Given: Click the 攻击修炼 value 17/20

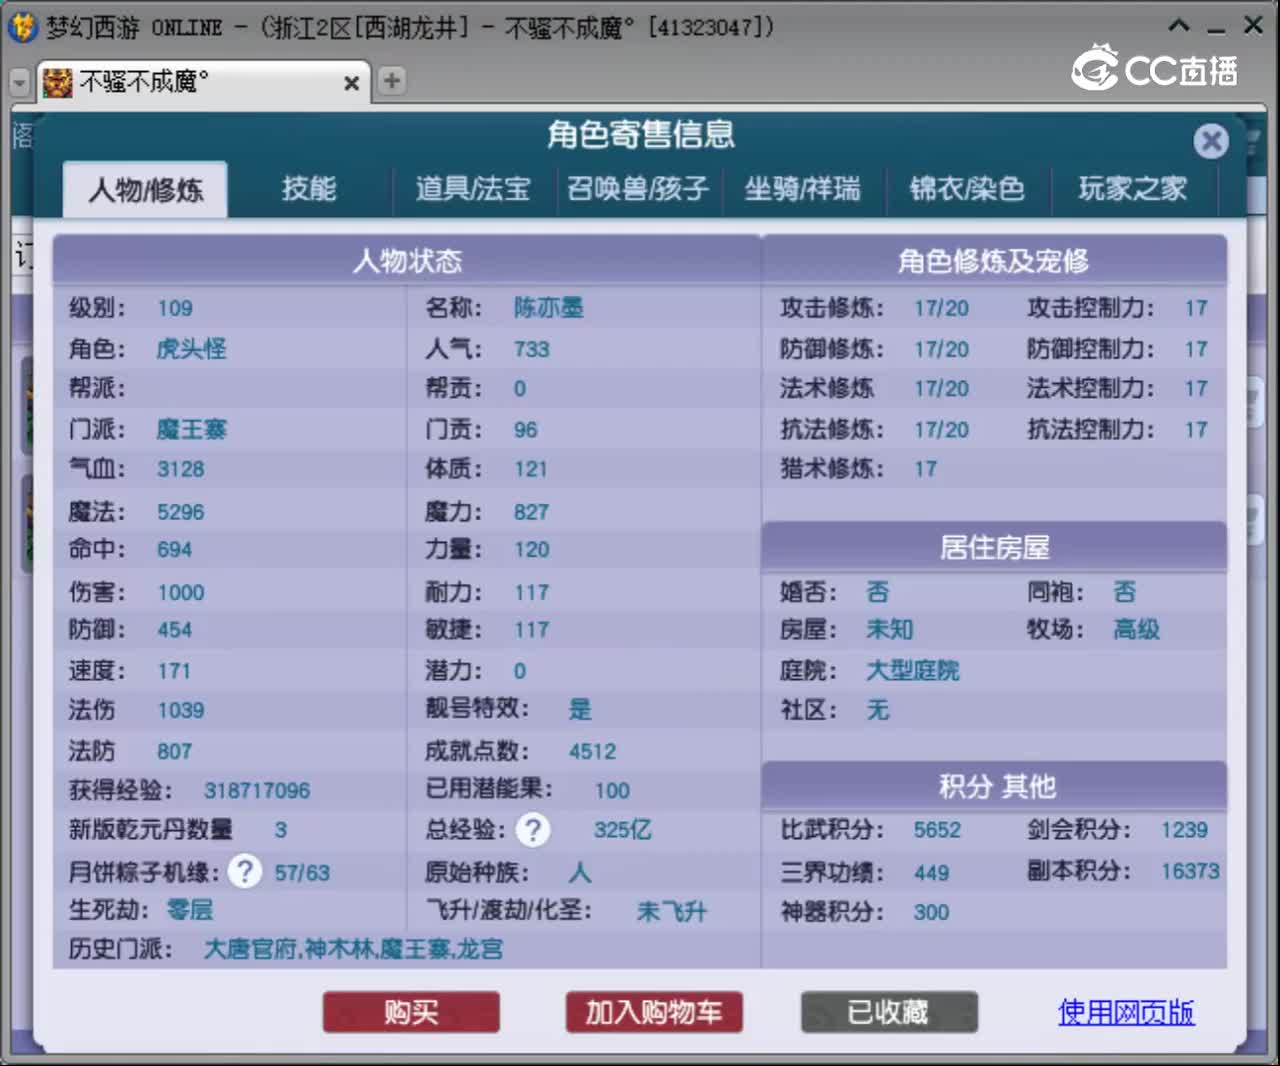Looking at the screenshot, I should point(941,308).
